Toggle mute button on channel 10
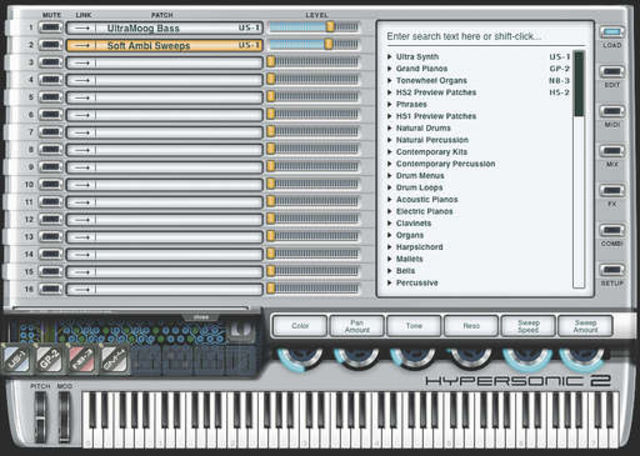This screenshot has height=456, width=640. (51, 185)
